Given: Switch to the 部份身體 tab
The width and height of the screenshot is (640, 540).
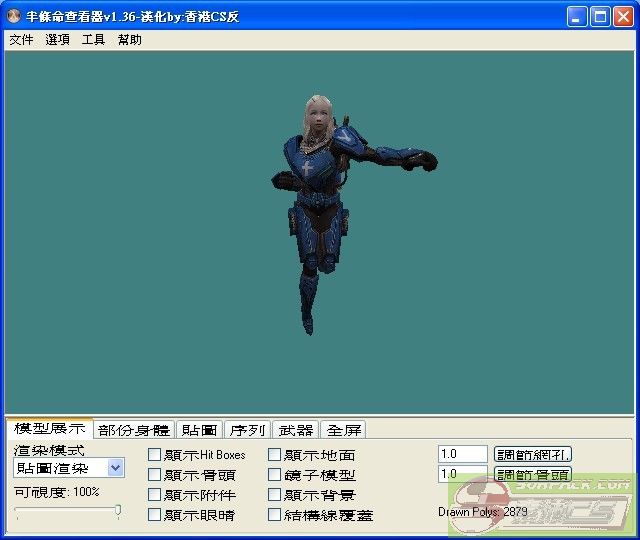Looking at the screenshot, I should [134, 430].
